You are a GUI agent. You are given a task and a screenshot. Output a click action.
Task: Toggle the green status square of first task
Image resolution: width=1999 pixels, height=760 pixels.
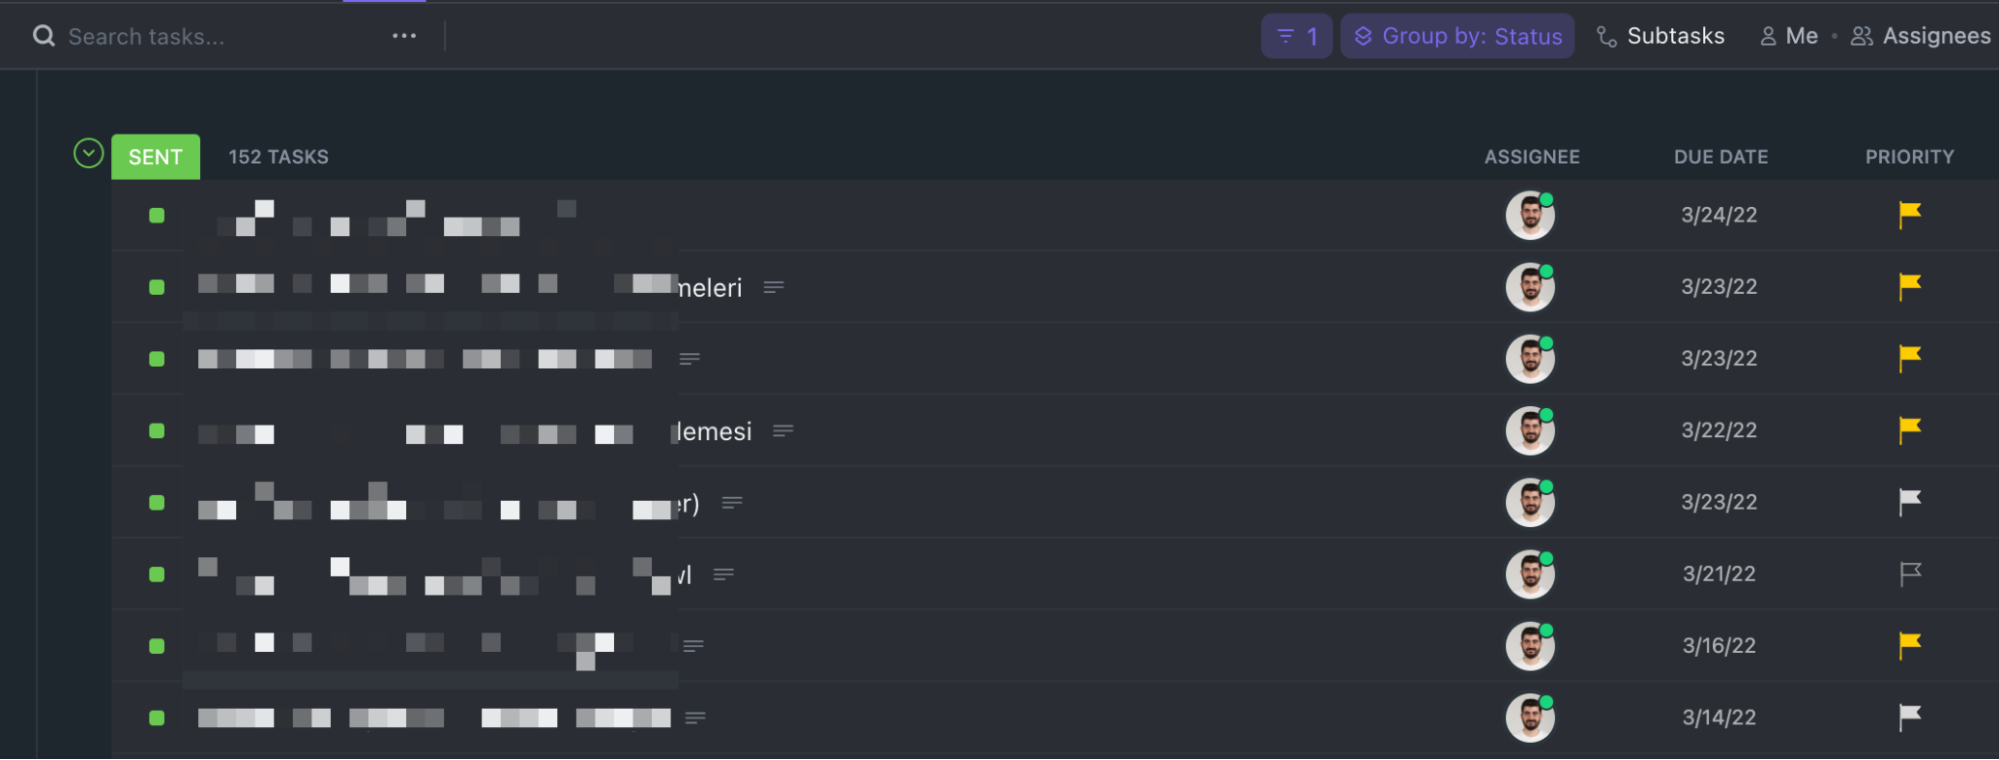[157, 215]
